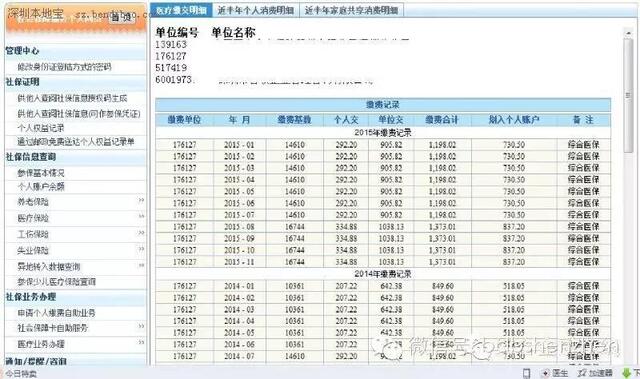Viewport: 640px width, 379px height.
Task: Expand 养老保险 chevron arrow
Action: (141, 200)
